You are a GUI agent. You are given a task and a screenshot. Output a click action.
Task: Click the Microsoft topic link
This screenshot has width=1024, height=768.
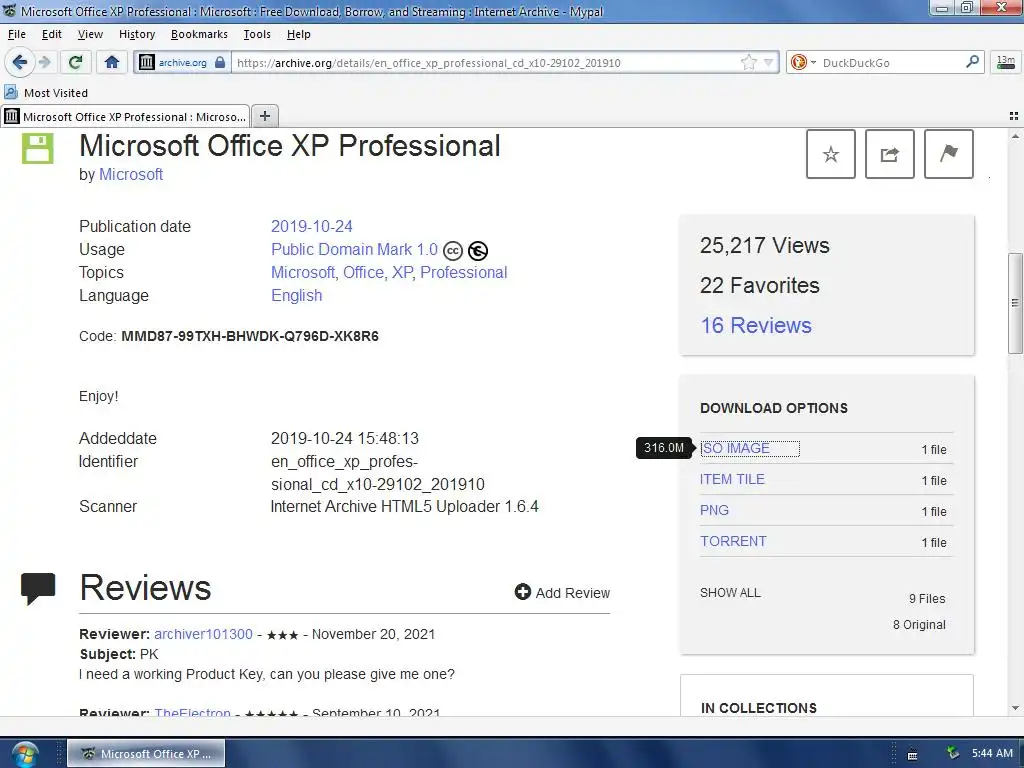(302, 272)
